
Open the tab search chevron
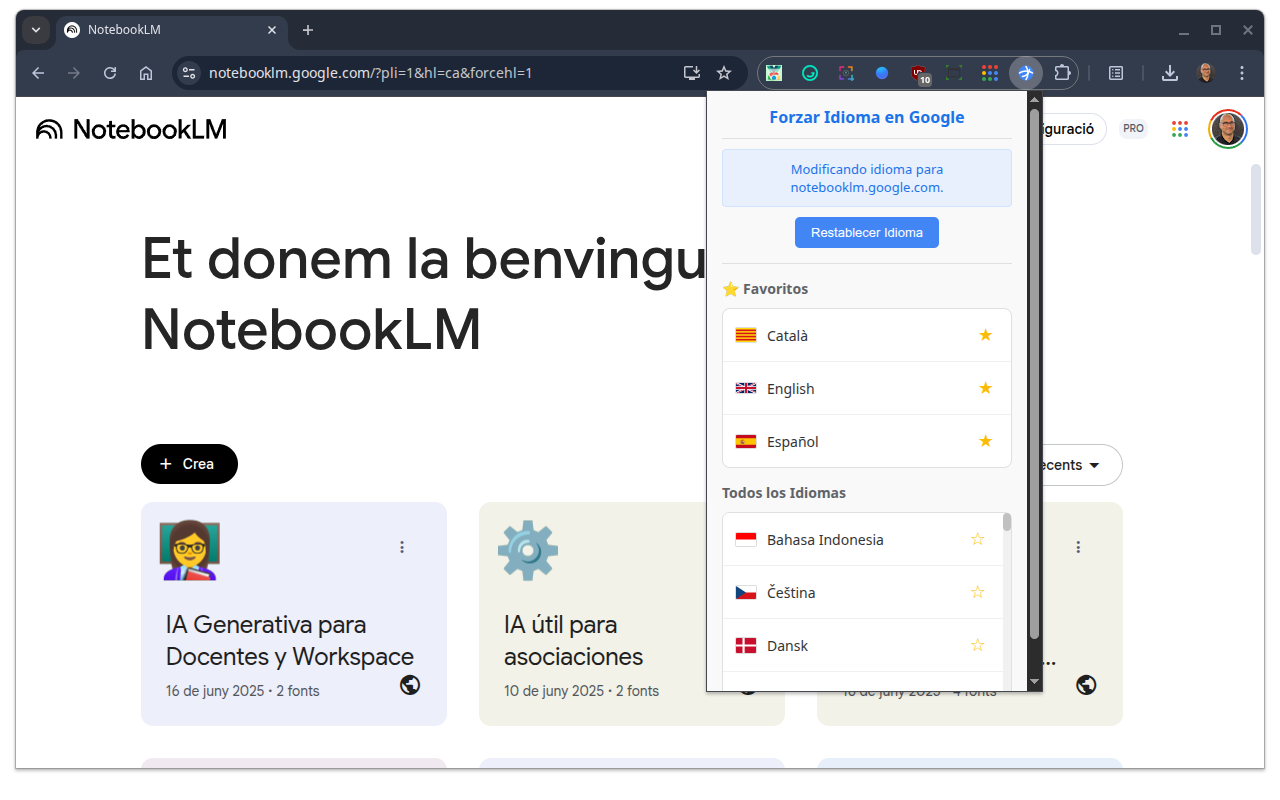point(35,29)
